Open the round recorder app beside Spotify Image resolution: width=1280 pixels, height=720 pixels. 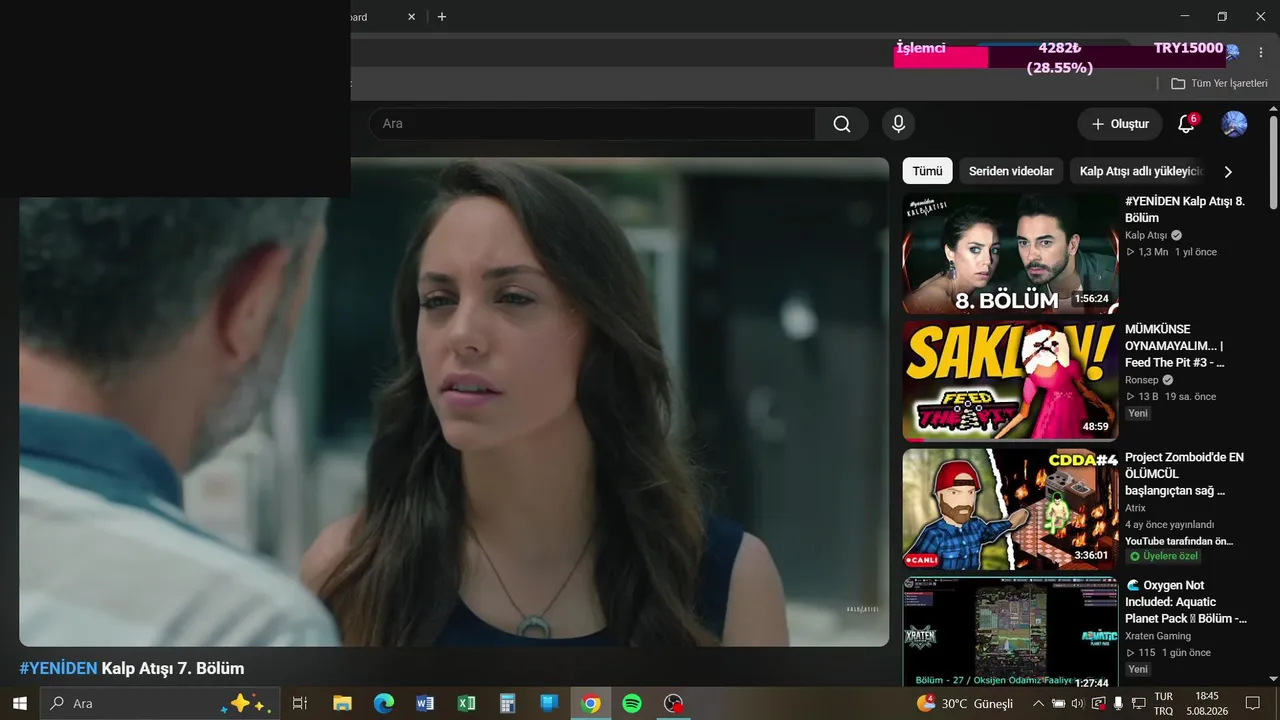674,703
